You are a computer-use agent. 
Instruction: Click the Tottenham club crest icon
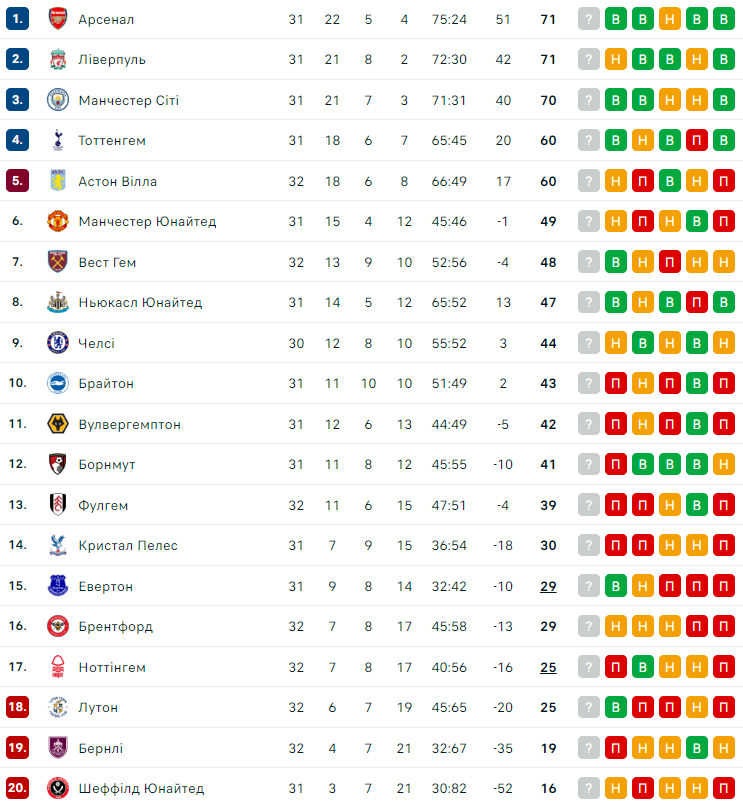click(57, 141)
